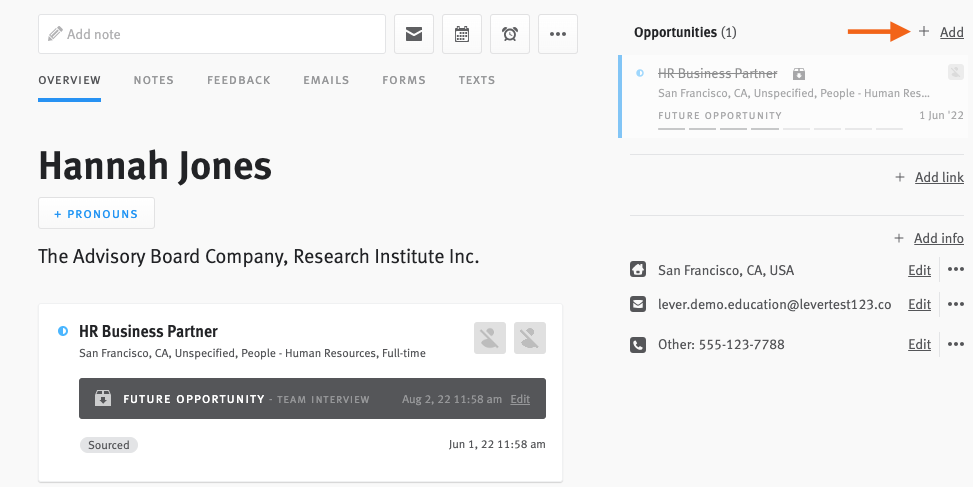Viewport: 973px width, 487px height.
Task: Switch to the Notes tab
Action: click(x=153, y=80)
